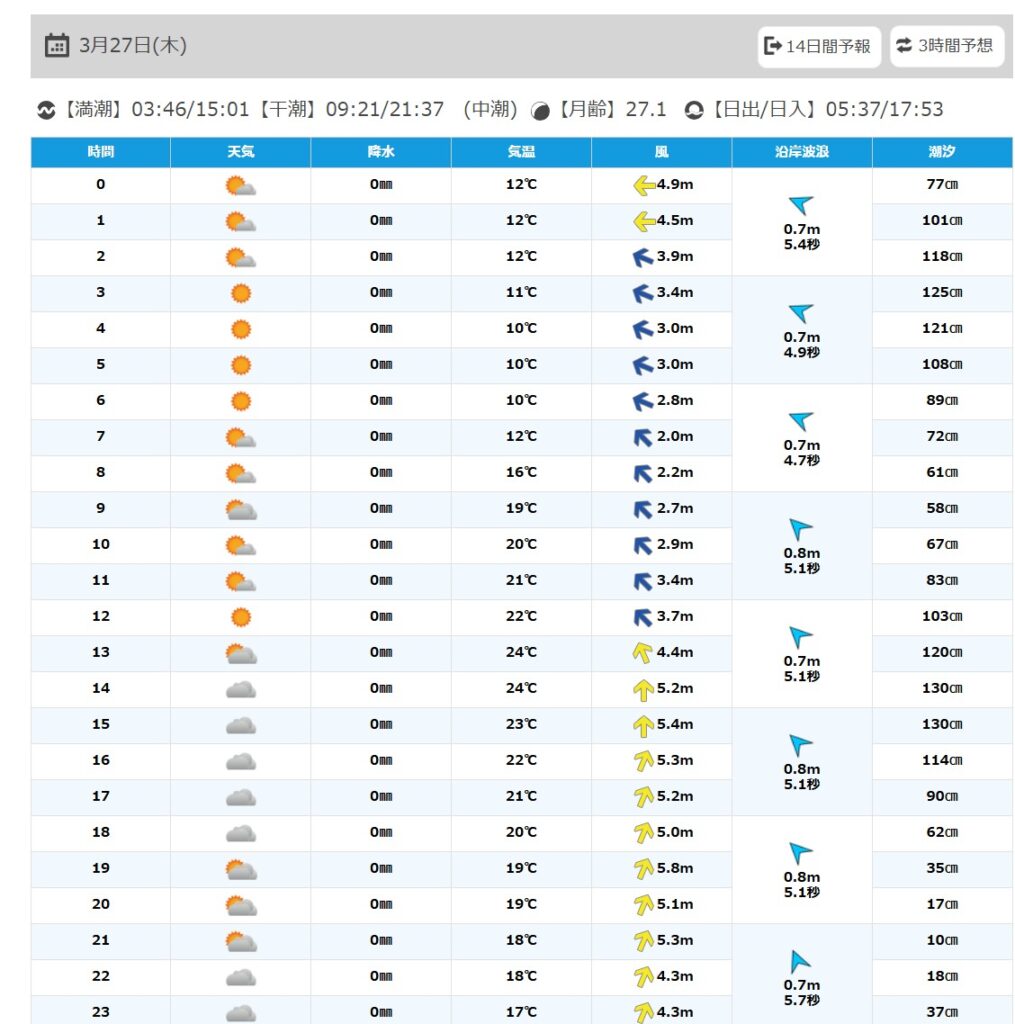Click the 沿岸波浪 column header

(x=802, y=152)
